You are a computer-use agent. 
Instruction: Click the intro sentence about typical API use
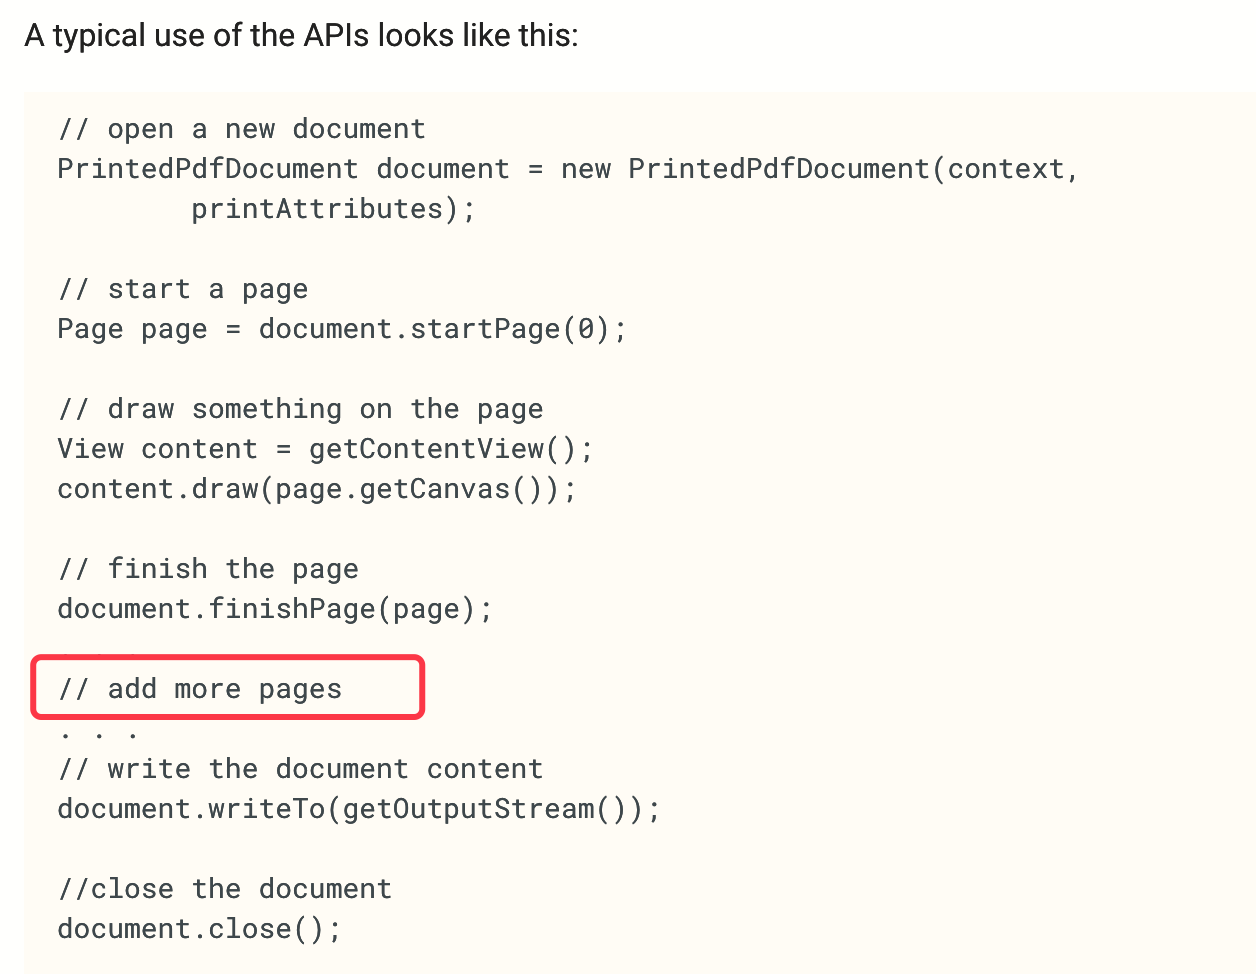(x=301, y=36)
